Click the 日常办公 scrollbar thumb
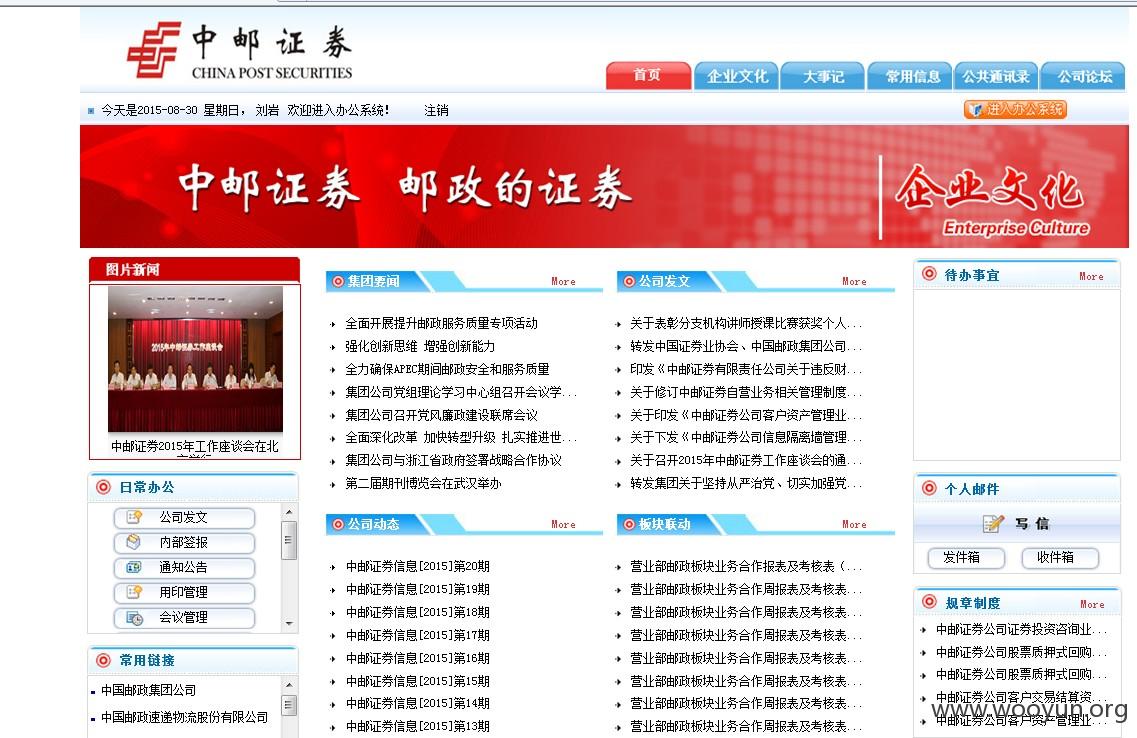Screen dimensions: 1137x738 289,539
